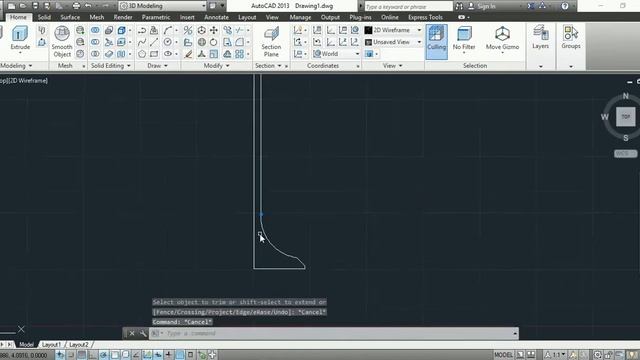Screen dimensions: 640x360
Task: Click the Sign In button
Action: click(482, 6)
